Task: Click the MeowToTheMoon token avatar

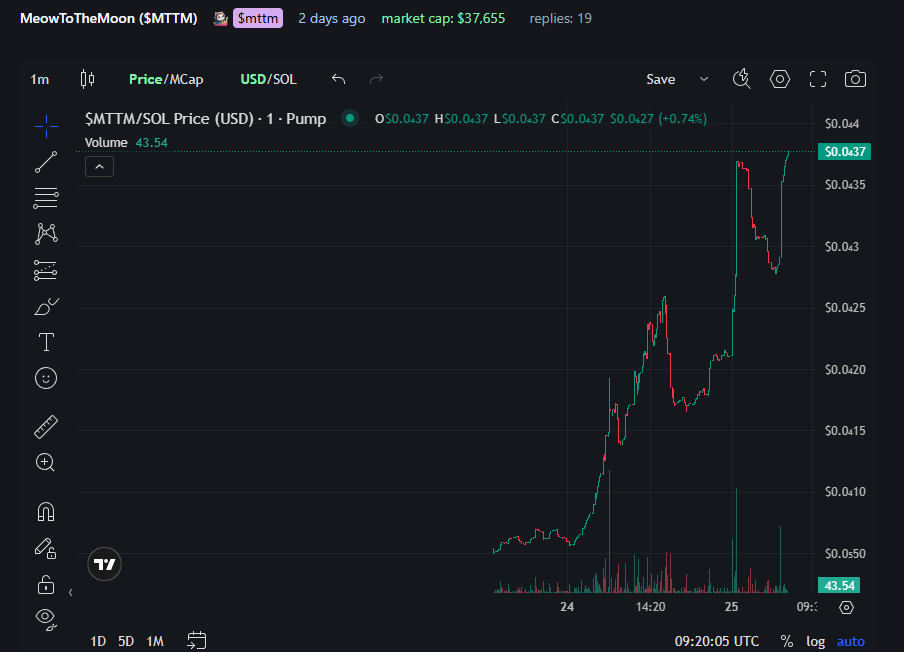Action: pyautogui.click(x=220, y=18)
